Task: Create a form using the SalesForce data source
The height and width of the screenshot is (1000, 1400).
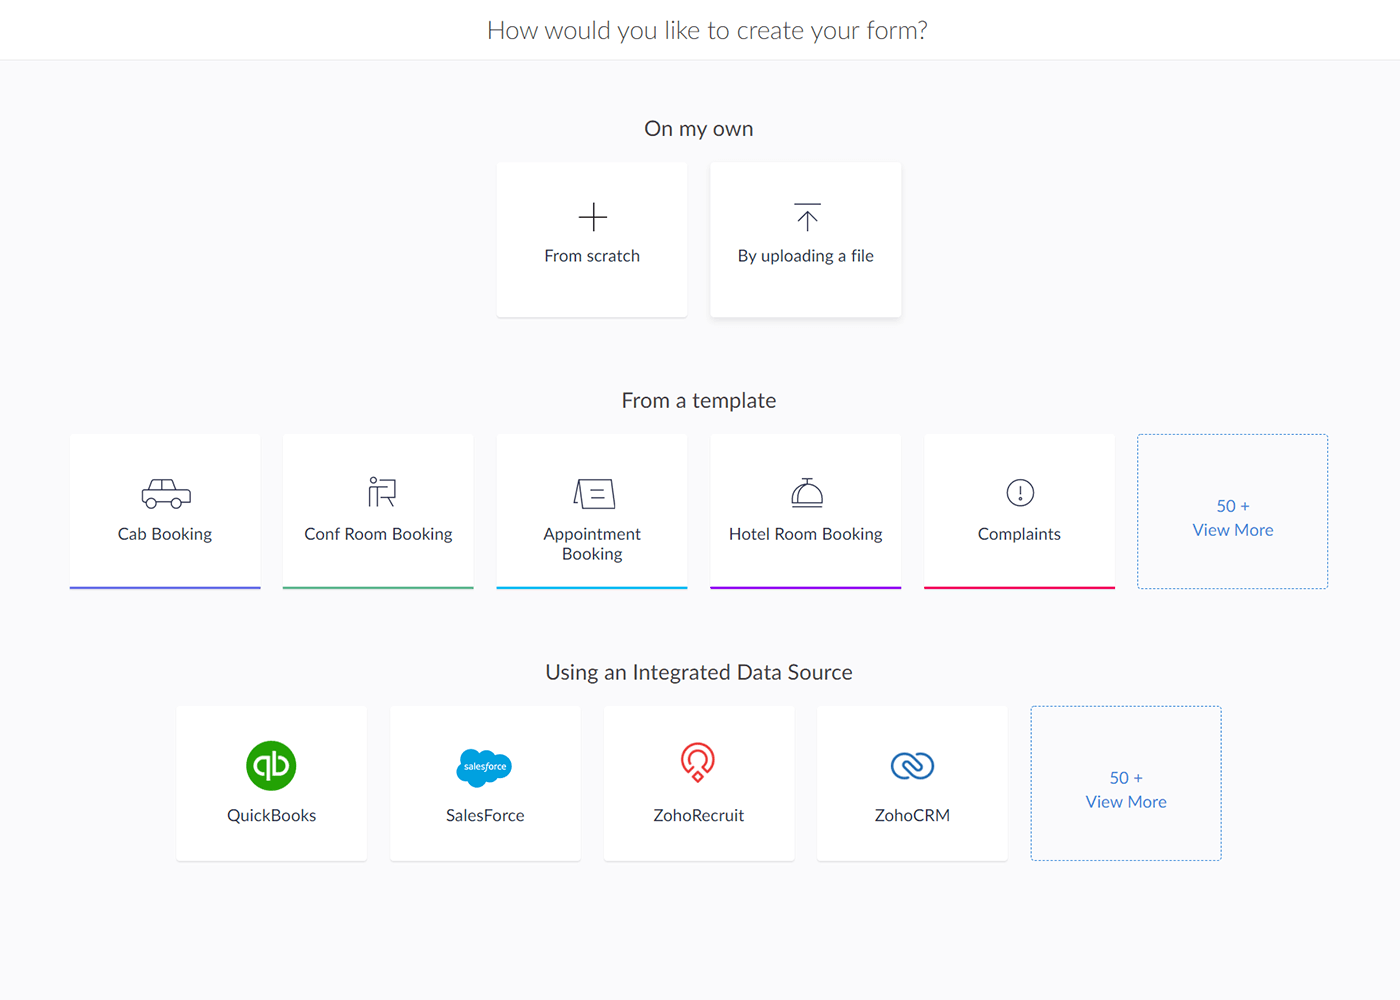Action: [485, 783]
